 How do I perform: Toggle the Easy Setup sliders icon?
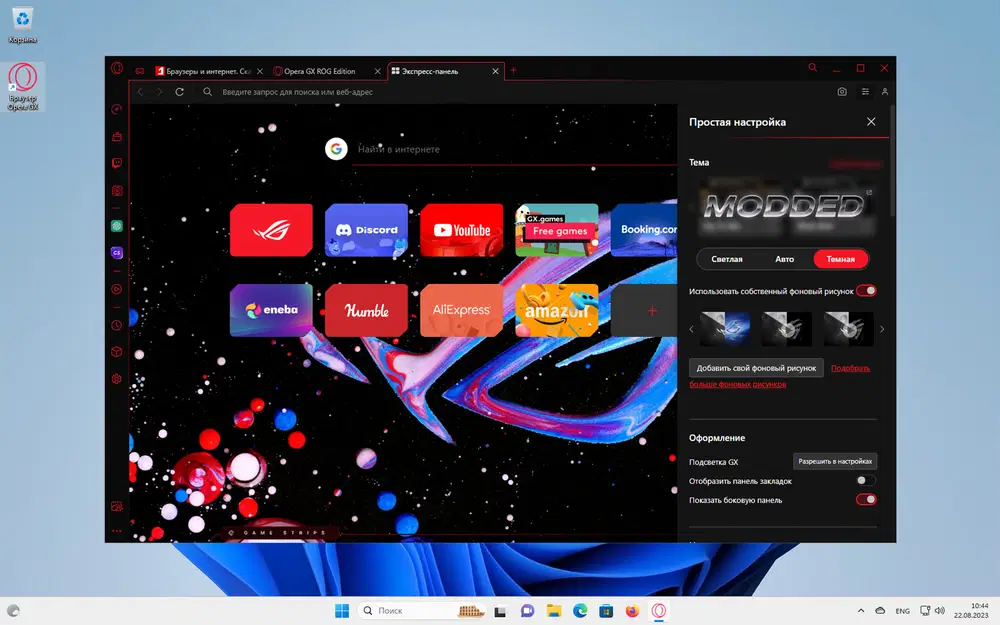(865, 92)
